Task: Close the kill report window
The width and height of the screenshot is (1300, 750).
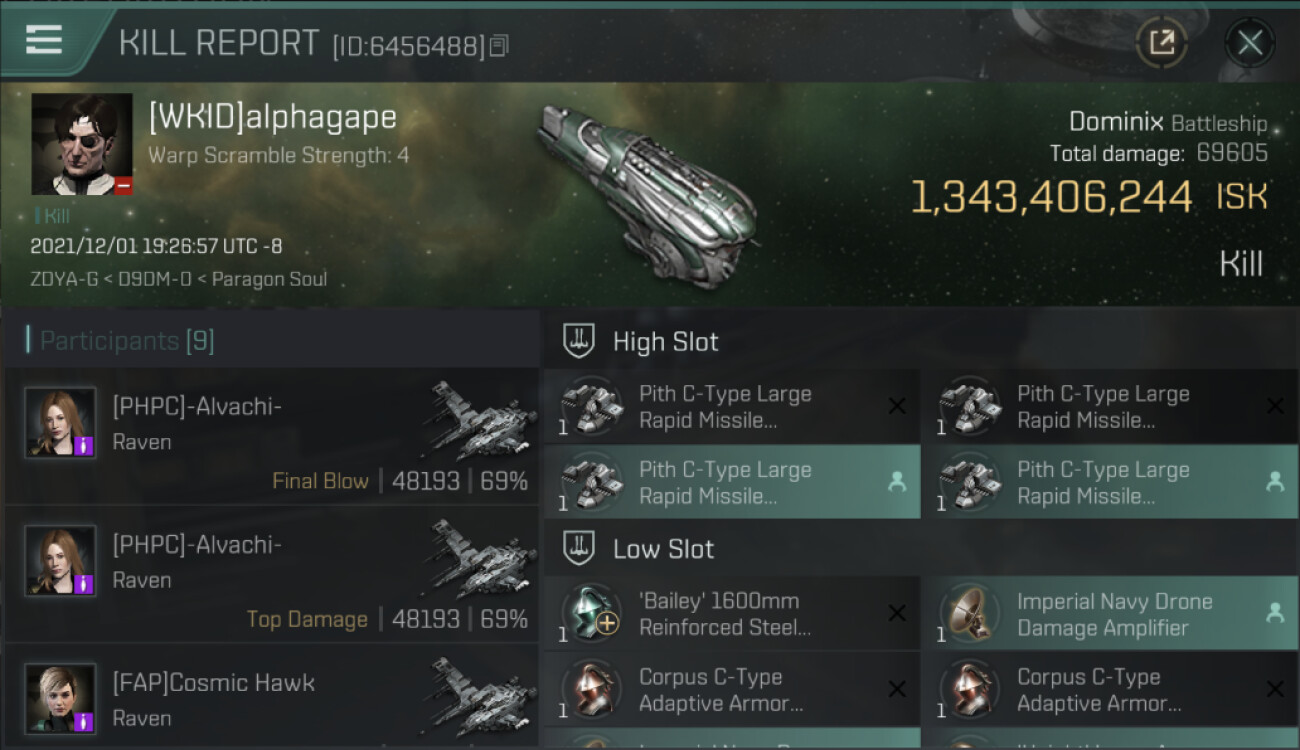Action: [1249, 43]
